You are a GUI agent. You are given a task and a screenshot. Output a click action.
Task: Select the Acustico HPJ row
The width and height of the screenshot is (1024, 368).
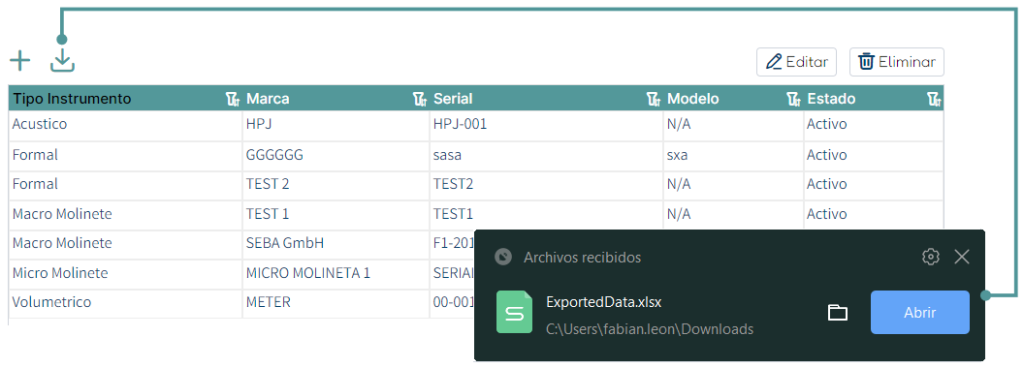coord(476,125)
